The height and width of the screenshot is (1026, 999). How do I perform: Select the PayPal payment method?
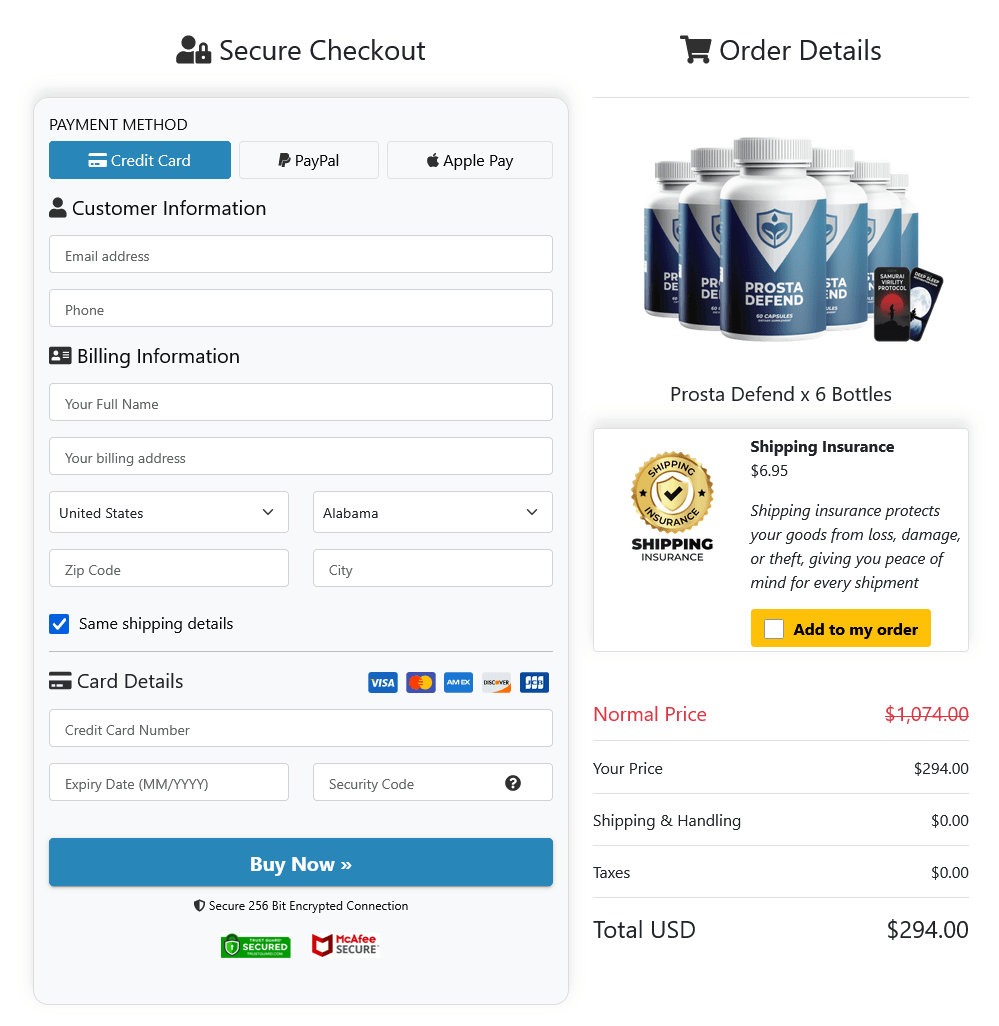[x=308, y=160]
